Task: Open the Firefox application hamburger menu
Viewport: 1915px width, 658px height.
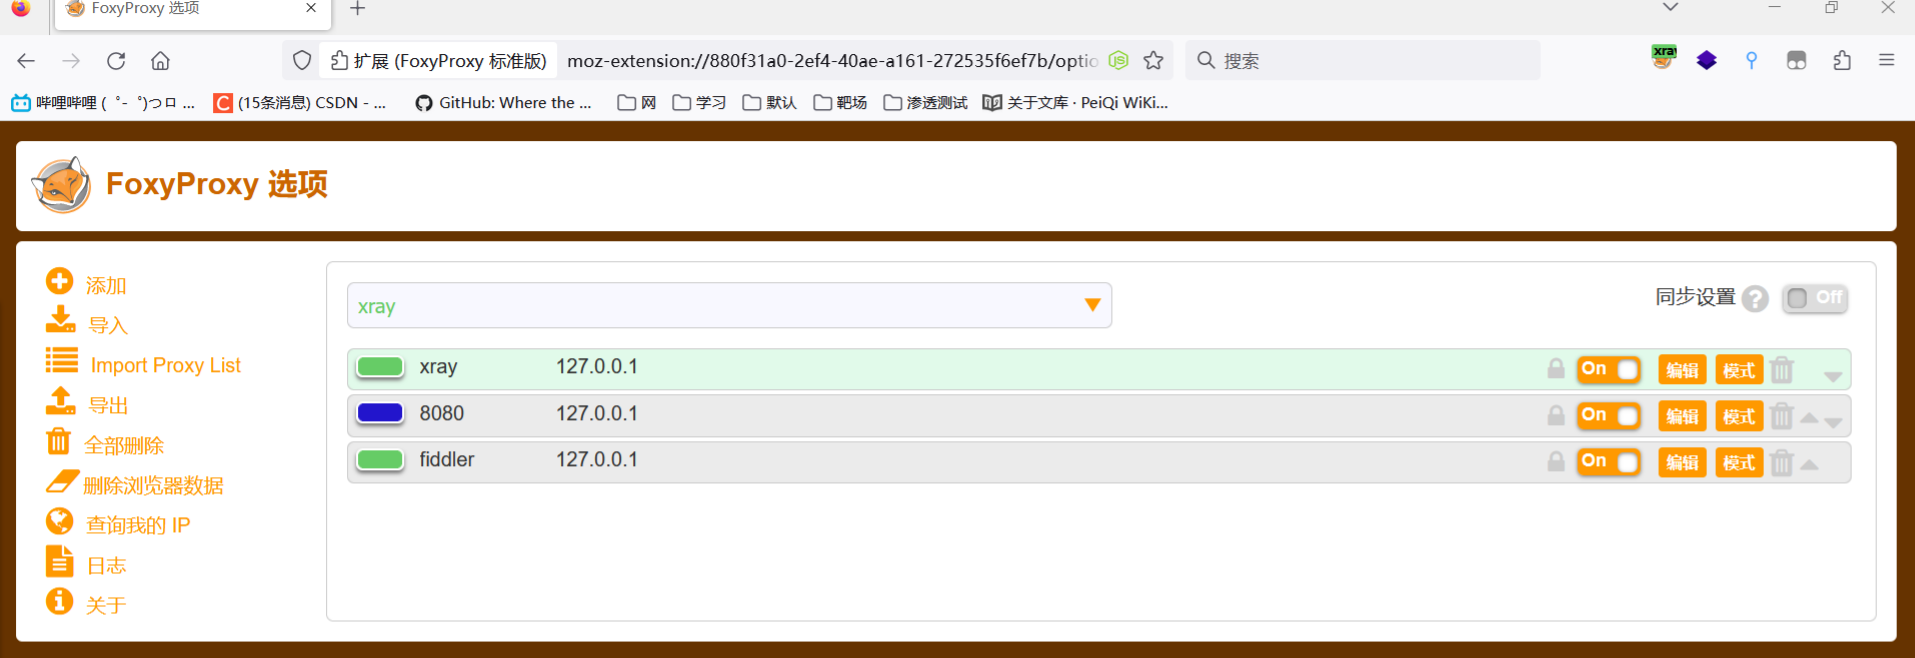Action: 1887,60
